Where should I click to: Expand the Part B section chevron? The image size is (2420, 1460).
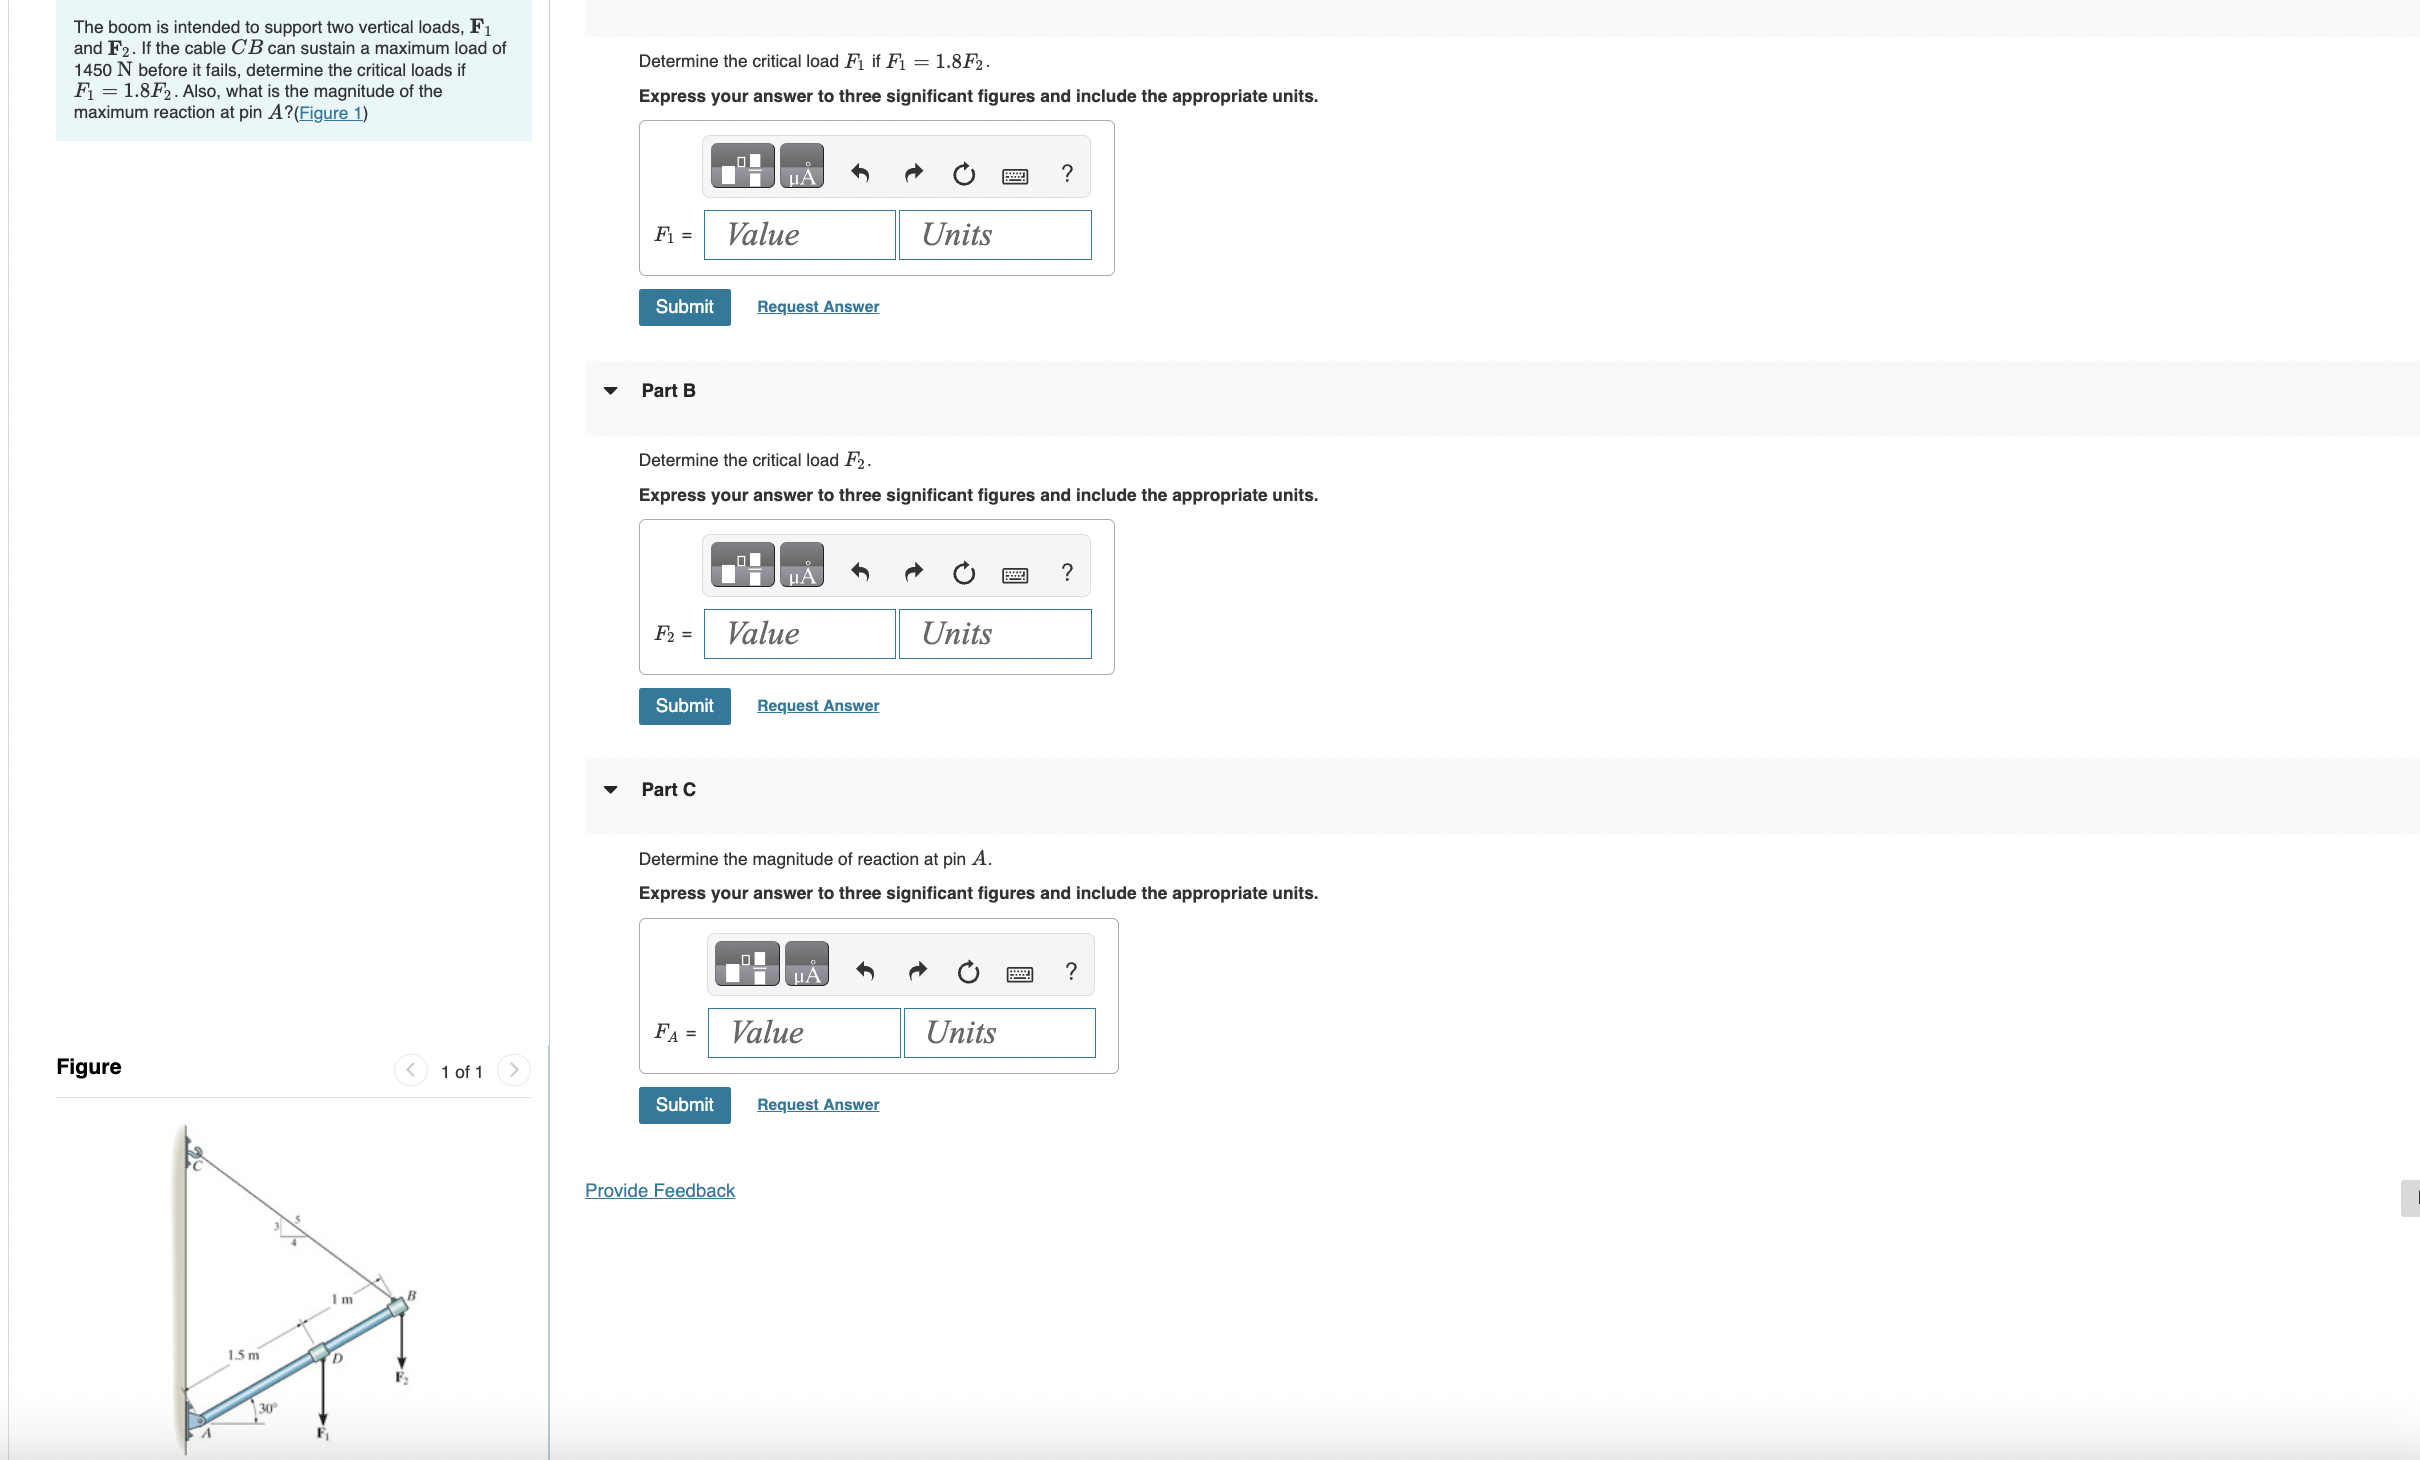click(x=612, y=389)
